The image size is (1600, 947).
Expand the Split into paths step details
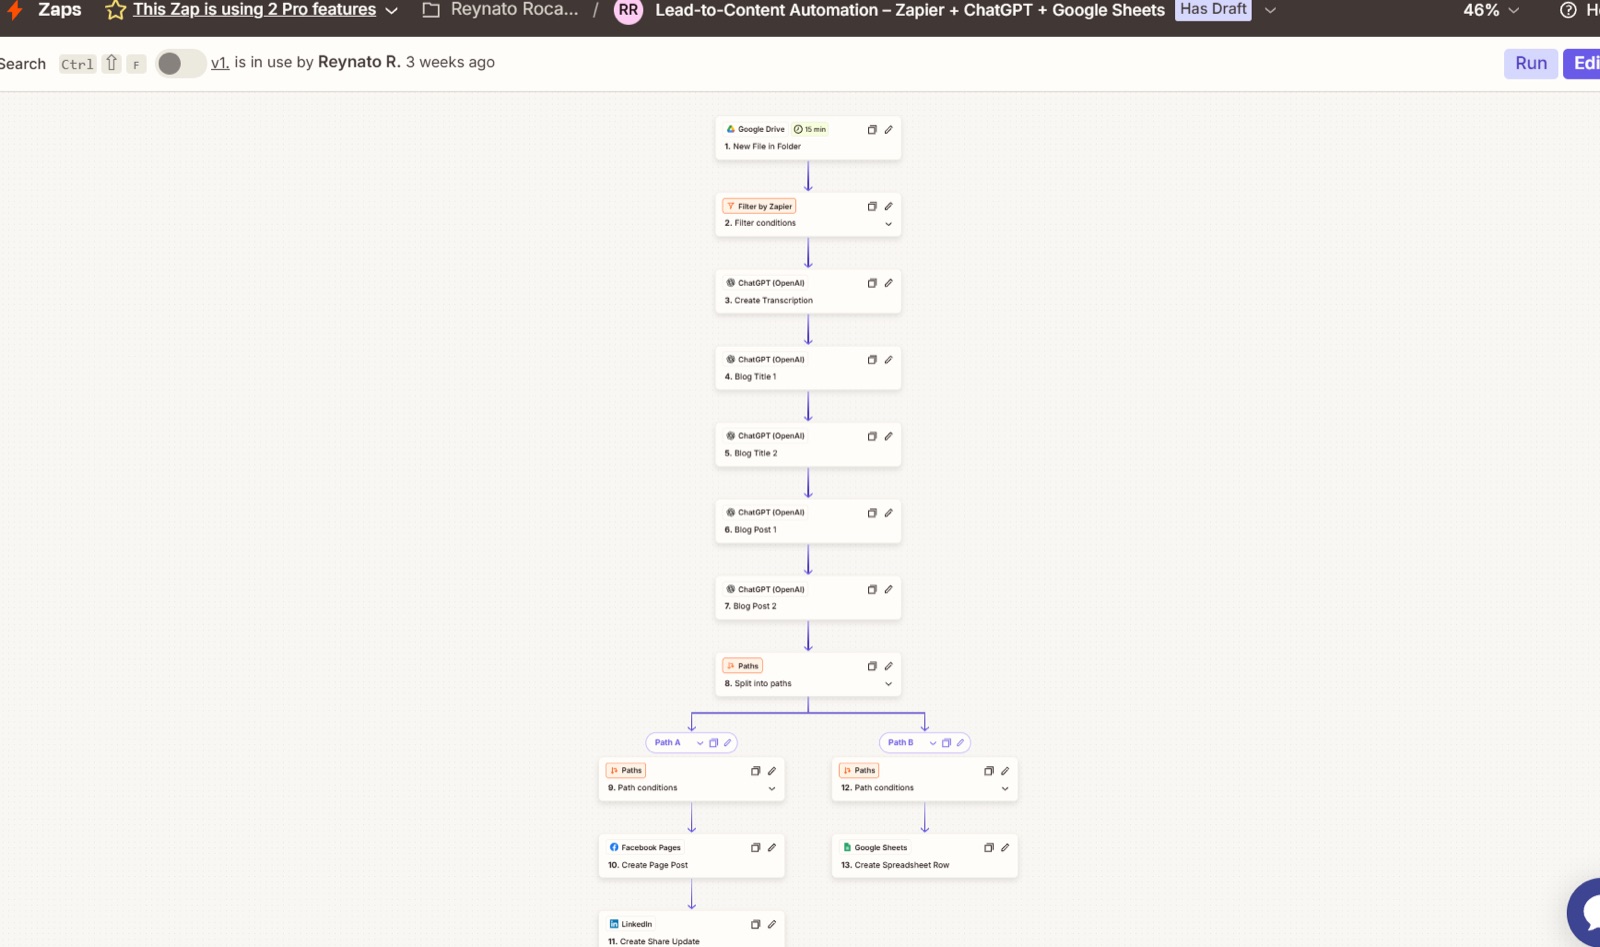888,684
